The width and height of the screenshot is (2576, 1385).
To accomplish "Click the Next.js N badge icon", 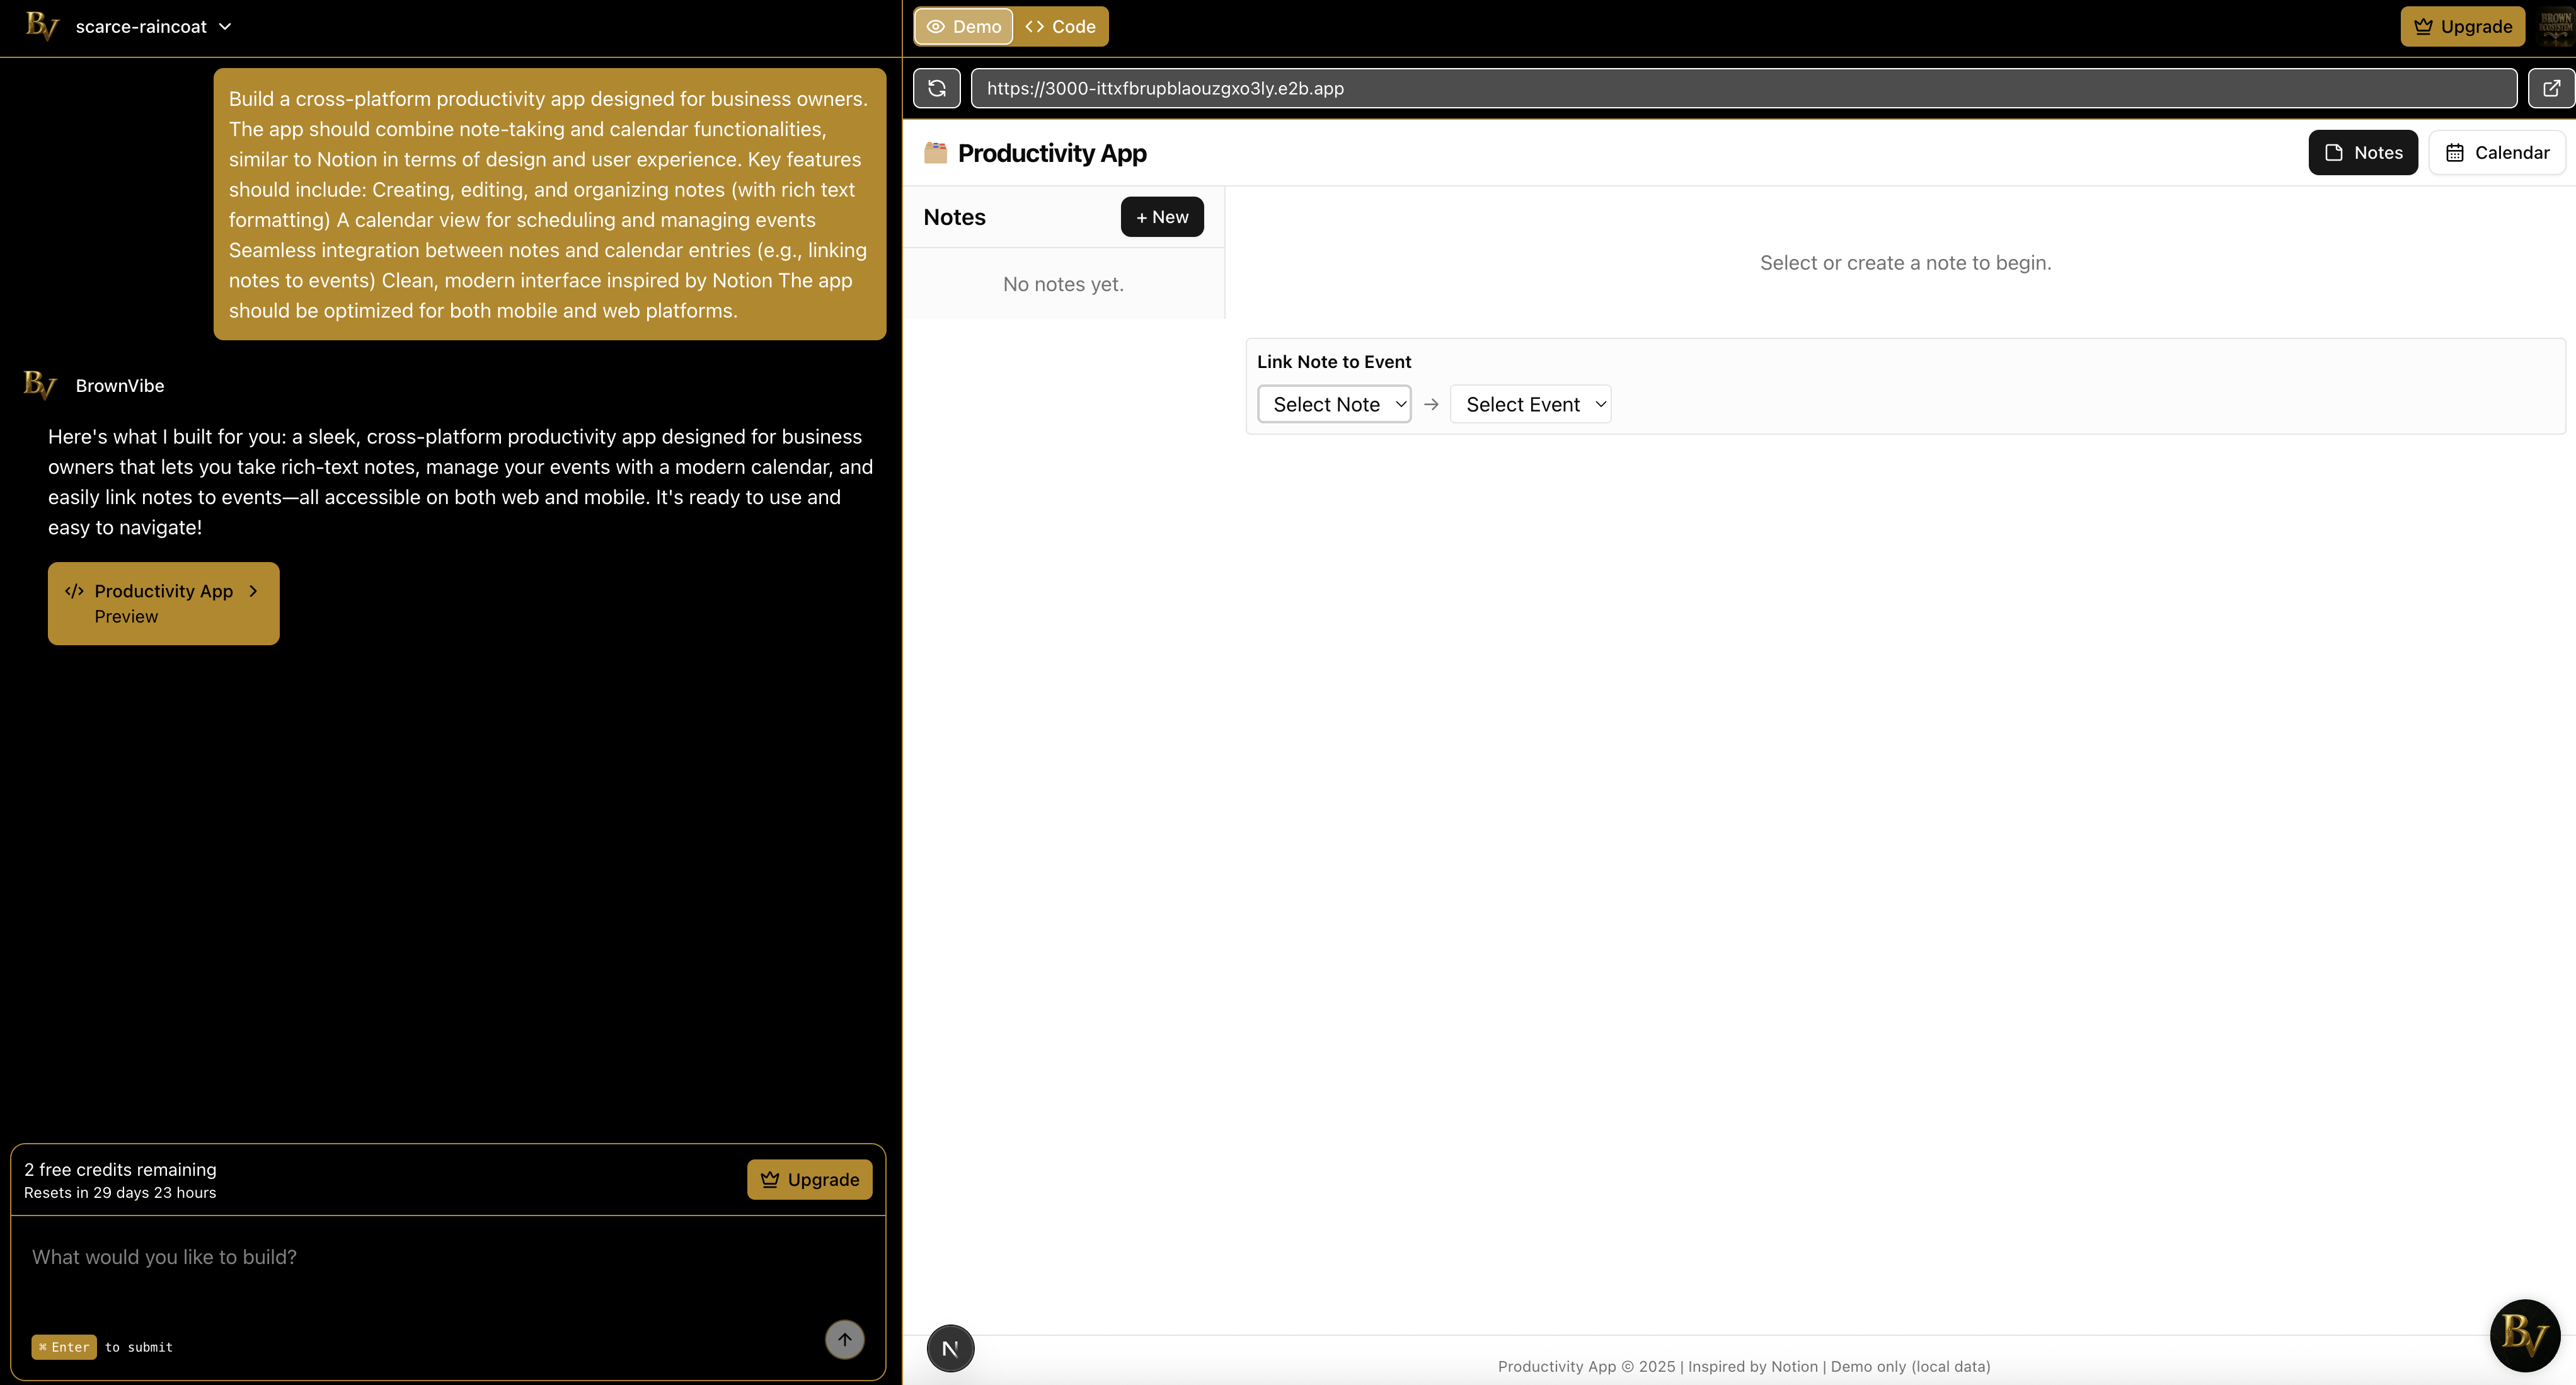I will [950, 1348].
